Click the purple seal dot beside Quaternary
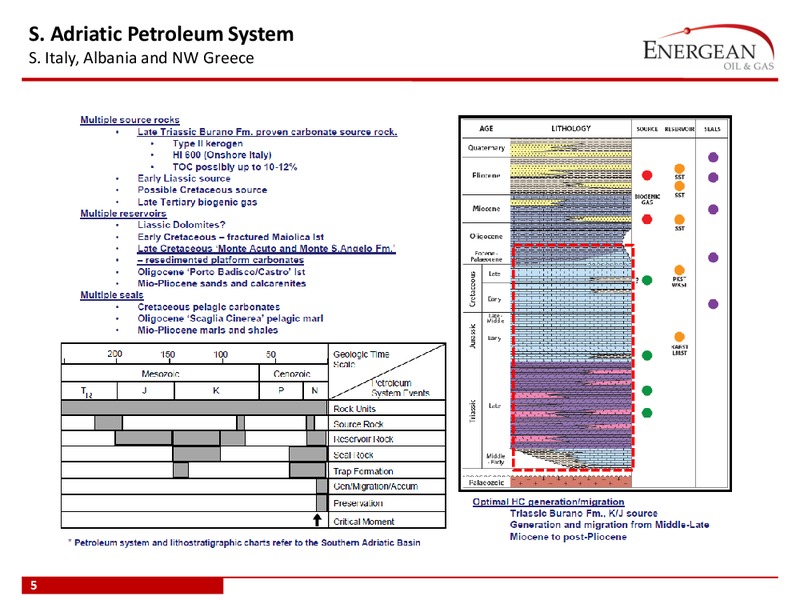The height and width of the screenshot is (600, 800). 713,157
